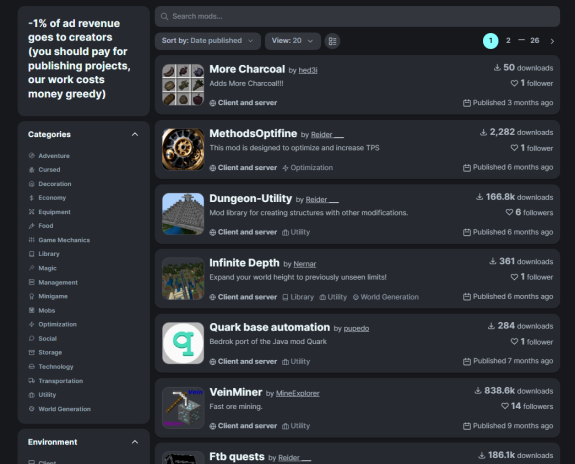Screen dimensions: 575x464
Task: Switch layout with the list view icon
Action: (x=332, y=41)
